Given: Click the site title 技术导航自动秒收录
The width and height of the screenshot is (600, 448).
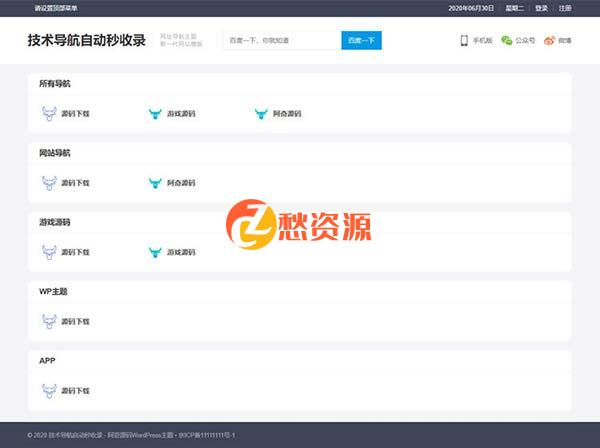Looking at the screenshot, I should (86, 40).
